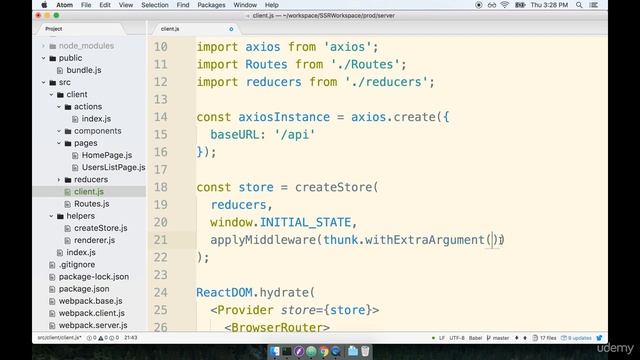Open the Notification Center icon
Image resolution: width=640 pixels, height=360 pixels.
pos(594,5)
